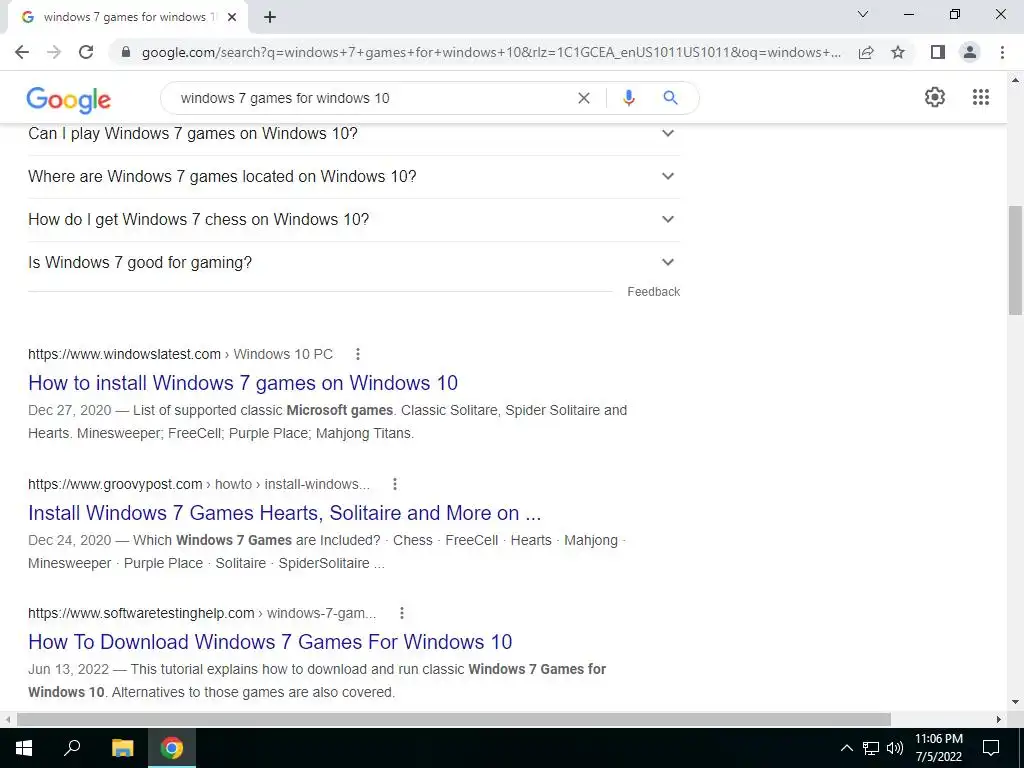Go back to previous page
1024x768 pixels.
[22, 52]
